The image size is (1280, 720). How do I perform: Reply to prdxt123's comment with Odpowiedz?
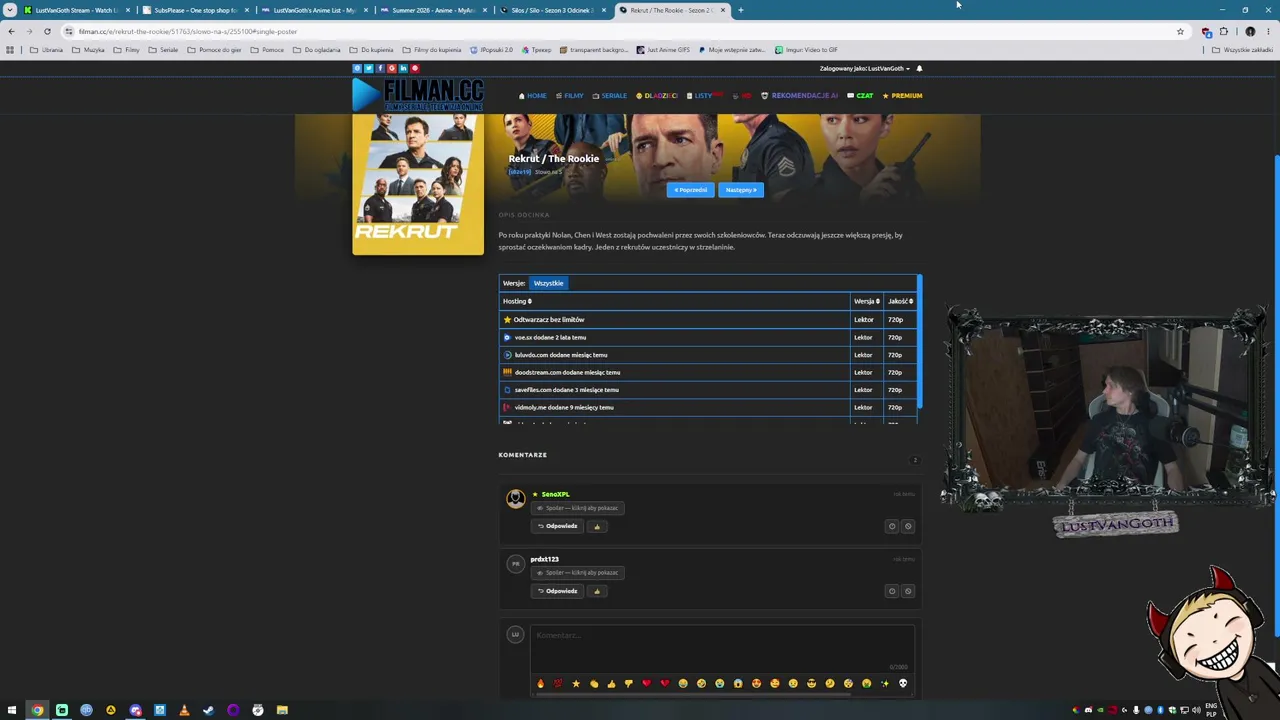(558, 591)
